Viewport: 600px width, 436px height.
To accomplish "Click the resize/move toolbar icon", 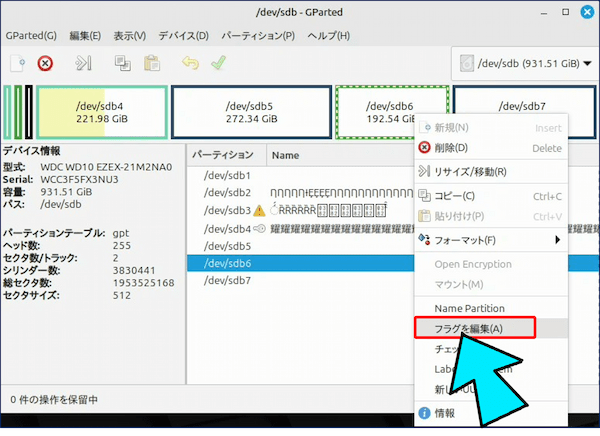I will click(85, 63).
